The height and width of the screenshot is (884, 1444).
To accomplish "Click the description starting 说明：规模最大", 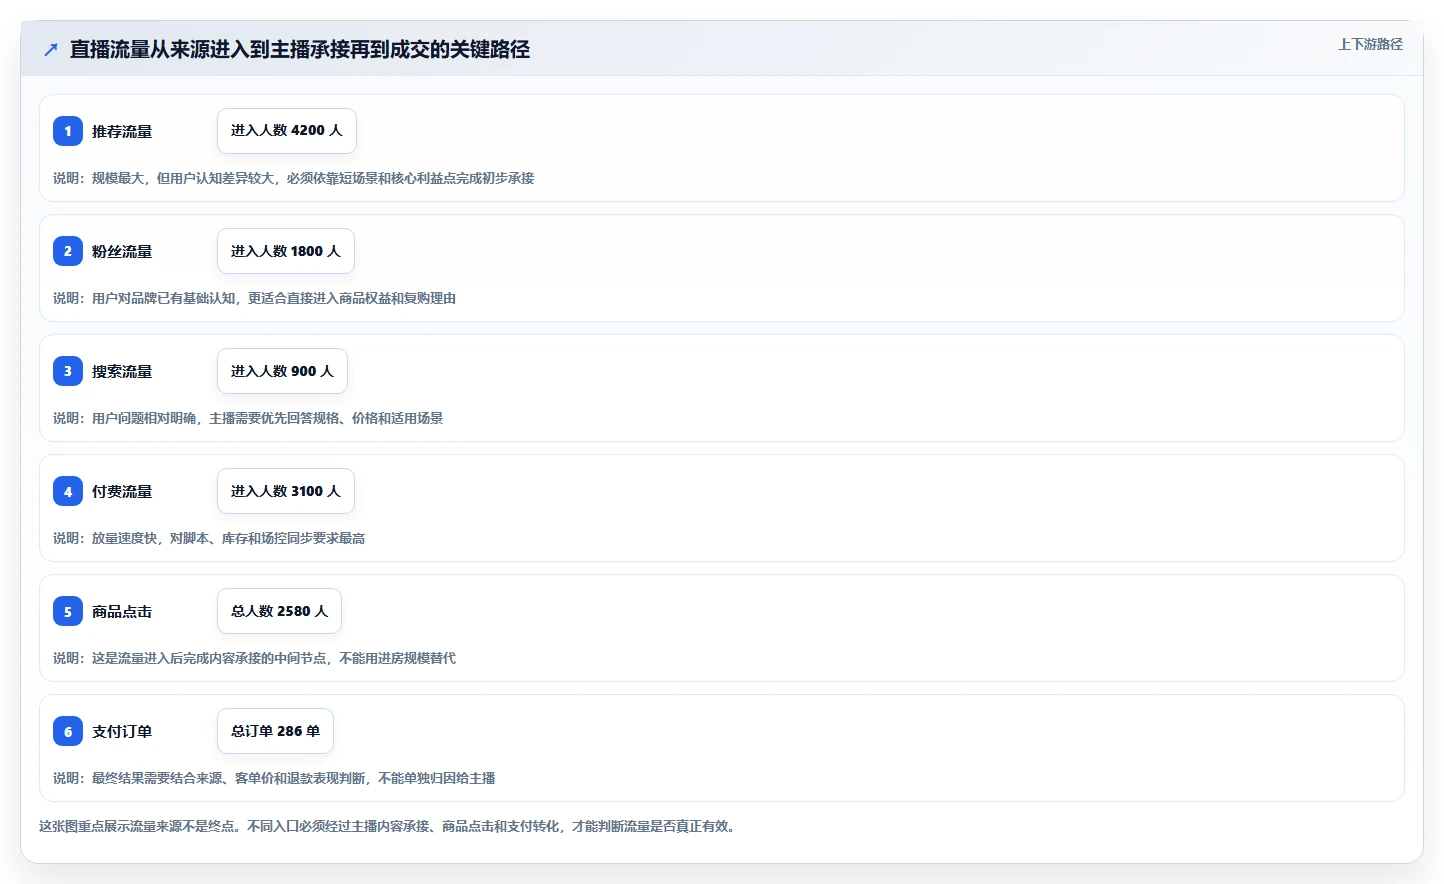I will click(293, 178).
